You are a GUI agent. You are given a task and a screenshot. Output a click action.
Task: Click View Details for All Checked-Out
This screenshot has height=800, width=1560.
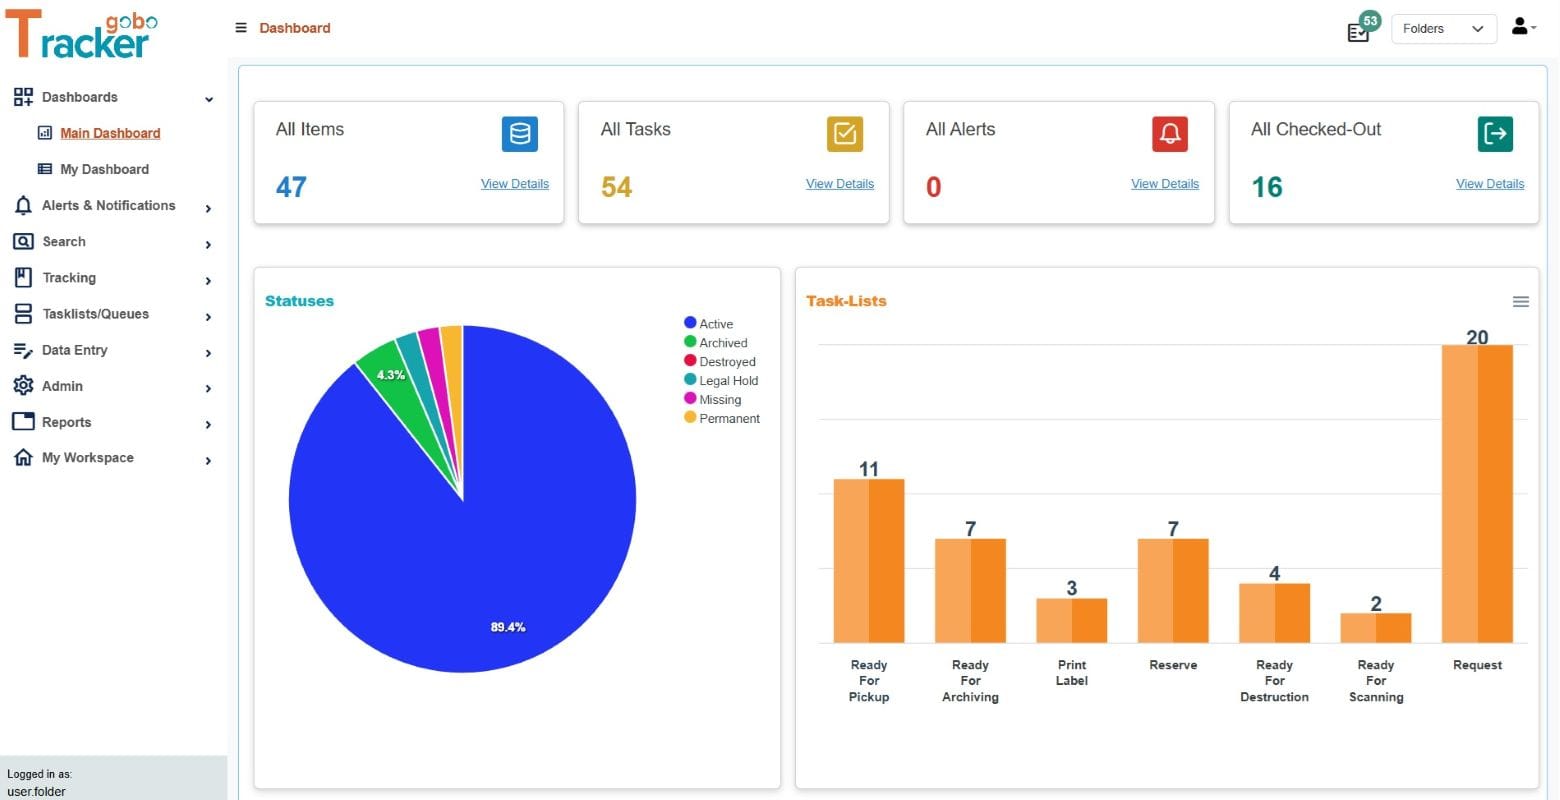click(1490, 184)
